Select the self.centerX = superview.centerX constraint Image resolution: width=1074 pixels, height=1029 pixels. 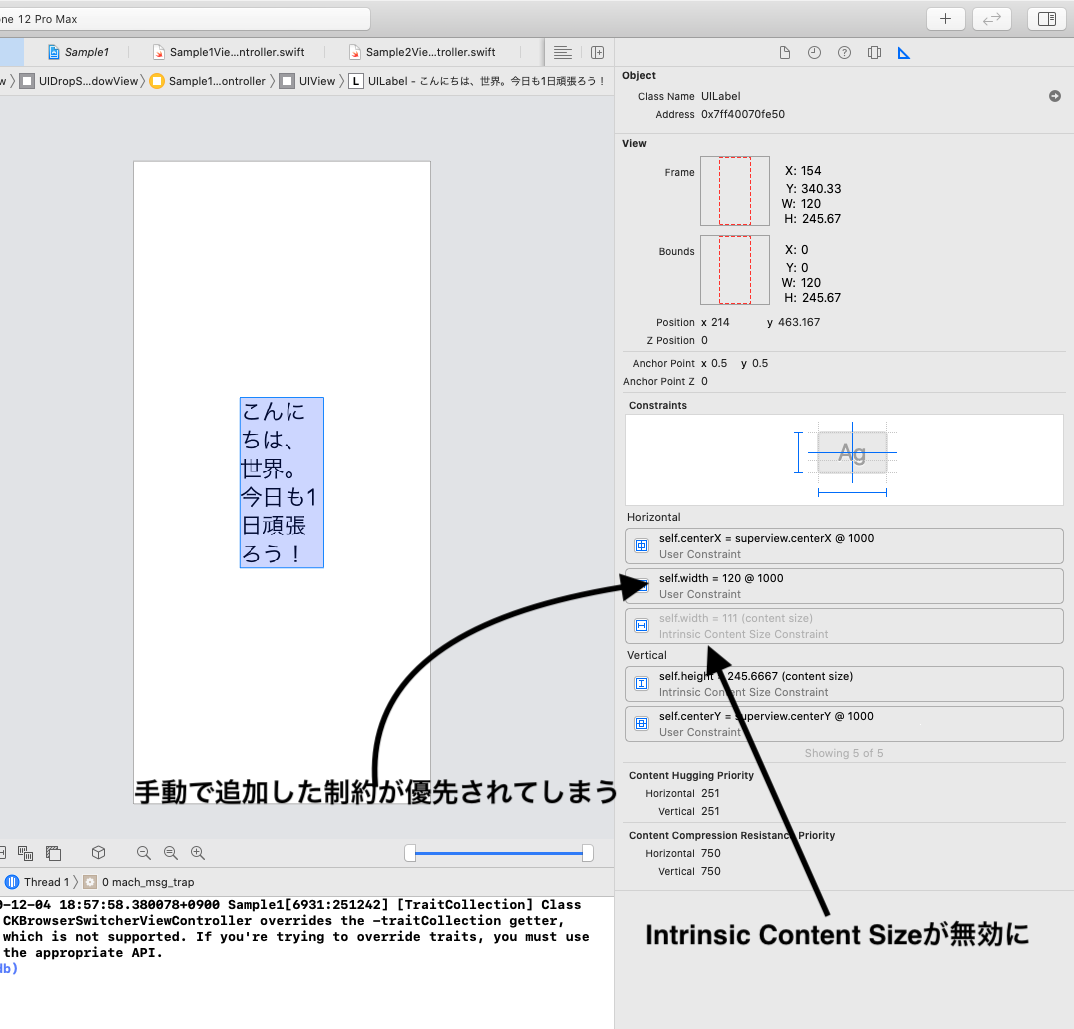[844, 546]
